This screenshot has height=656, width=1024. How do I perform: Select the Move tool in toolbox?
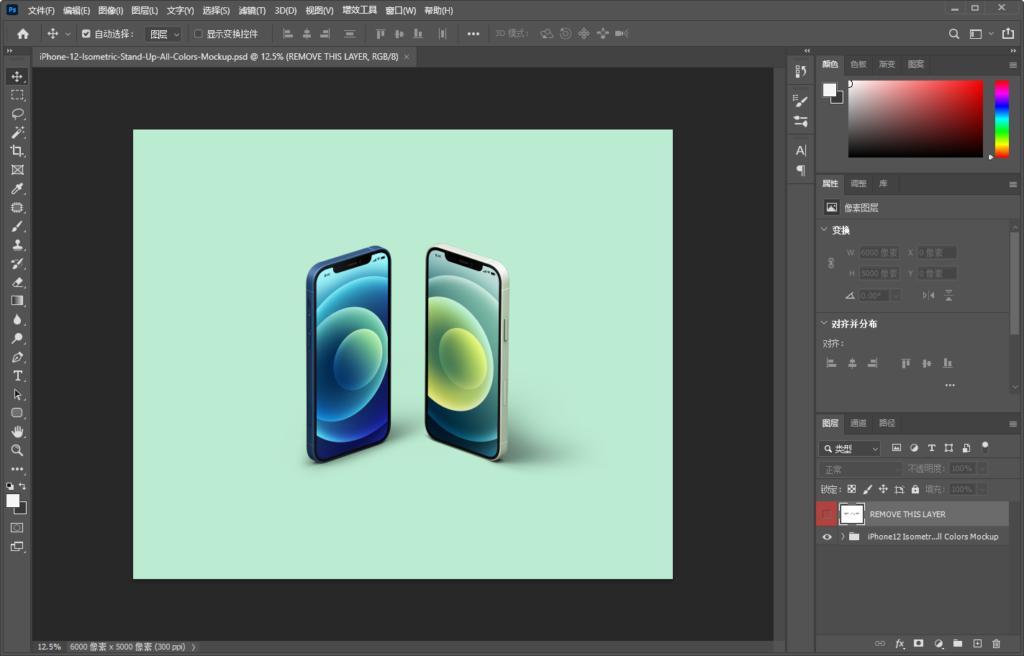[x=17, y=76]
